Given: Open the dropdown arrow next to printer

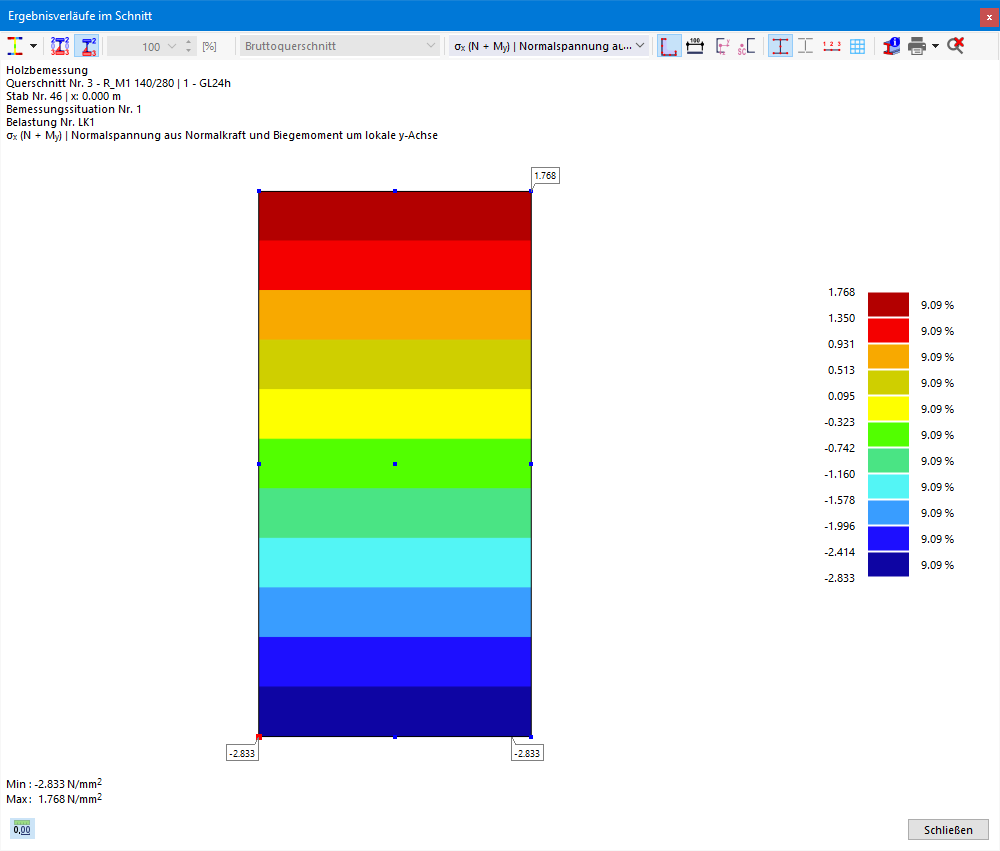Looking at the screenshot, I should (936, 46).
